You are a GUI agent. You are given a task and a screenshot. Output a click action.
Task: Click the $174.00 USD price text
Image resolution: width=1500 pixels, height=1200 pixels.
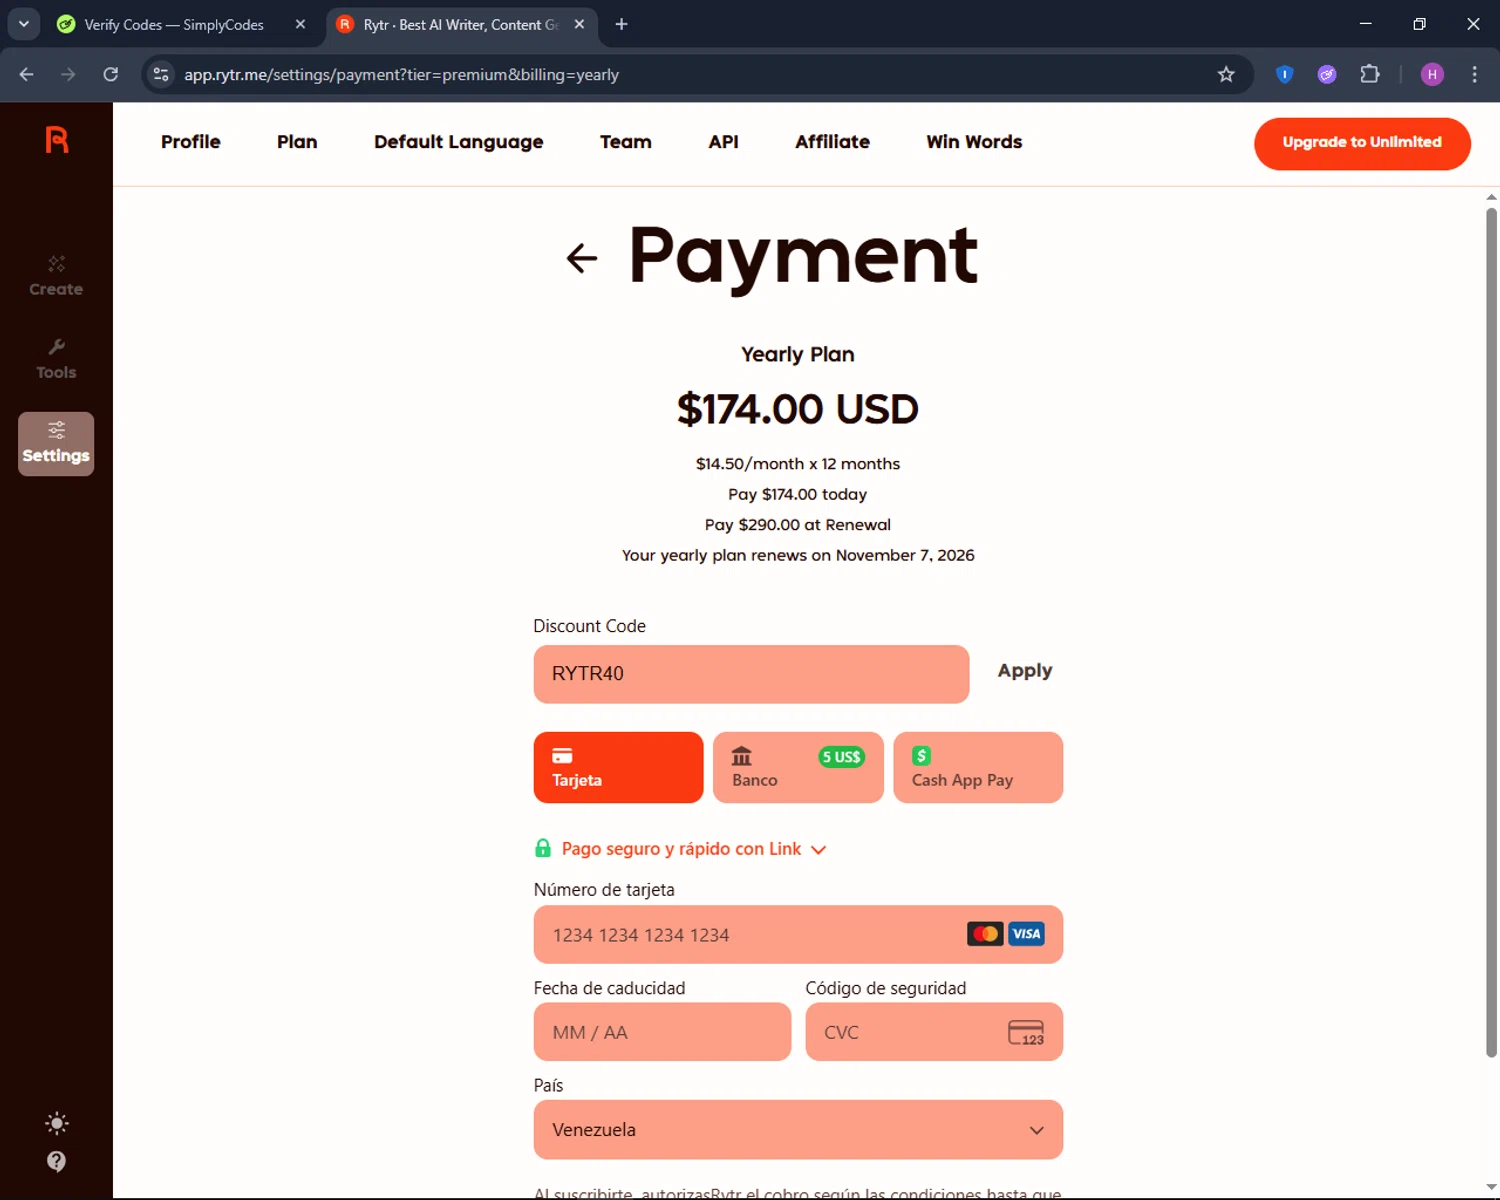[797, 409]
